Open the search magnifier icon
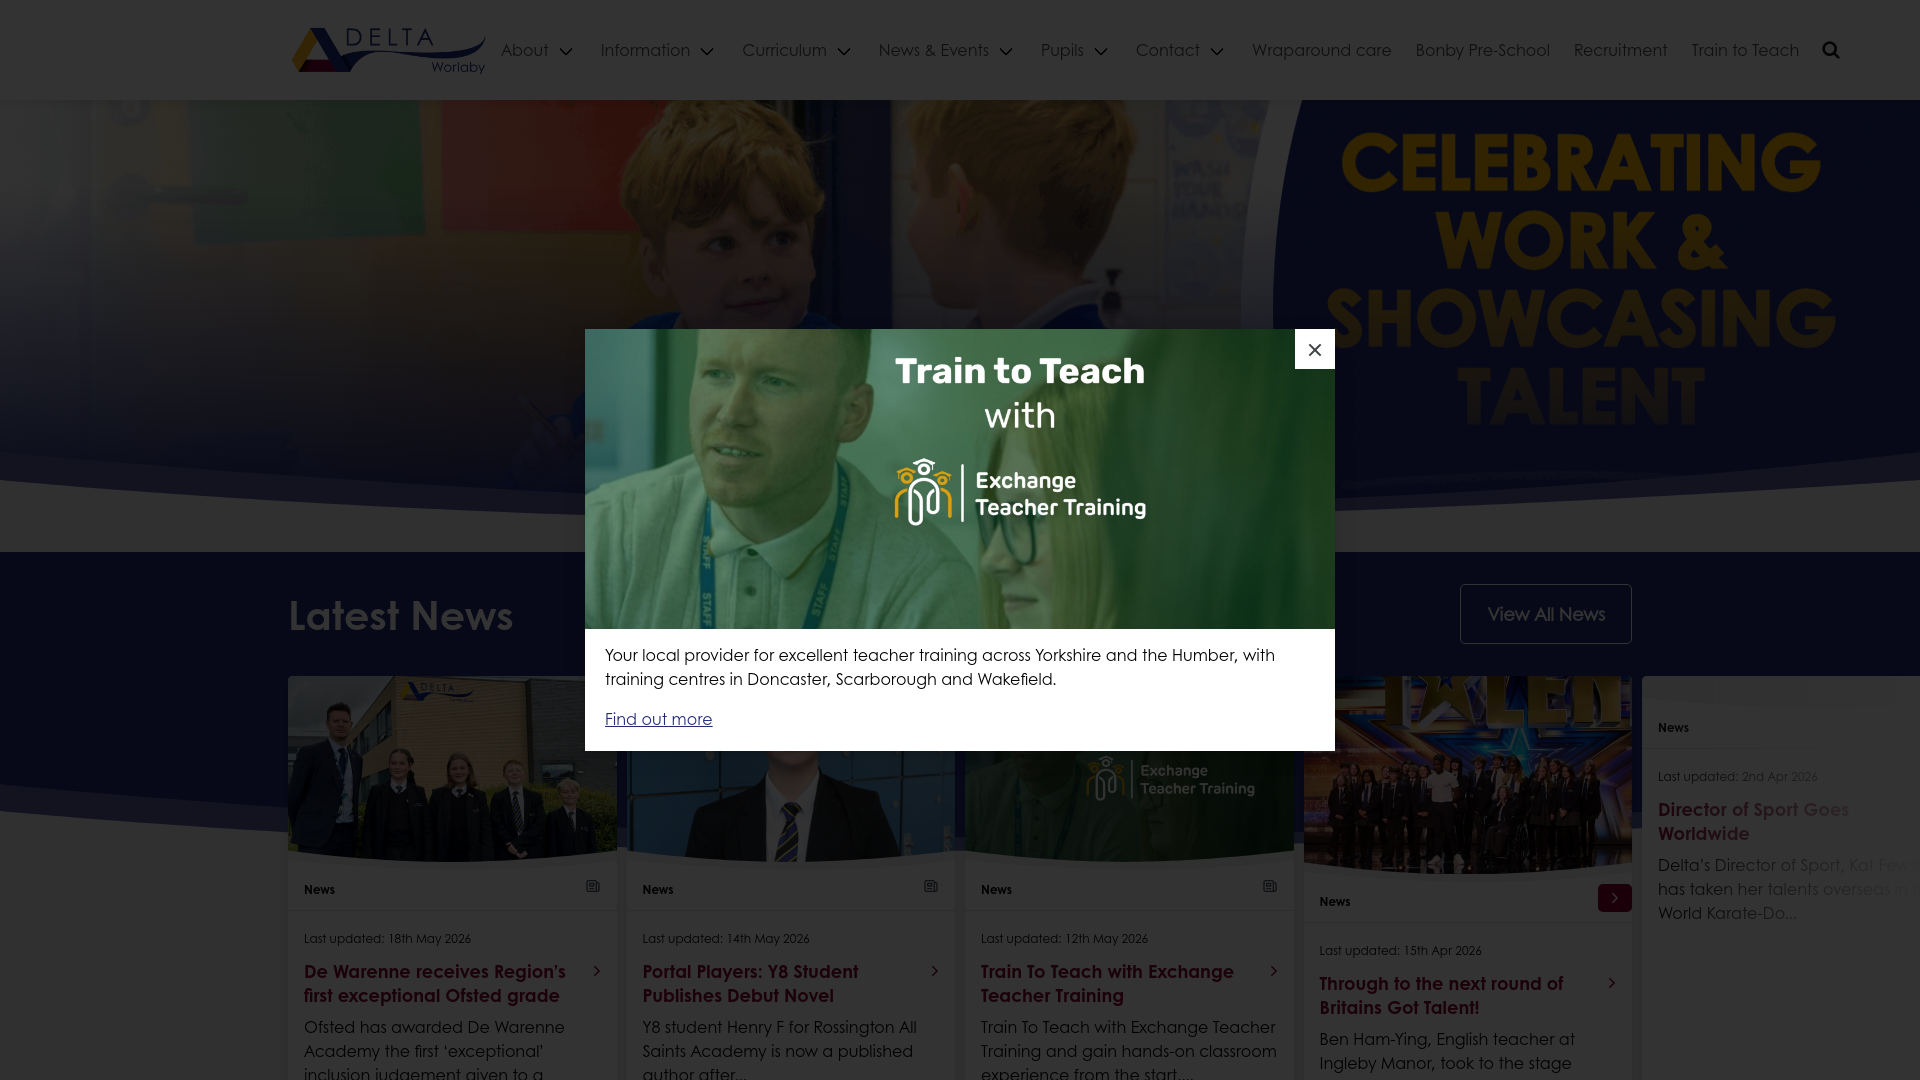Viewport: 1920px width, 1080px height. pyautogui.click(x=1831, y=50)
